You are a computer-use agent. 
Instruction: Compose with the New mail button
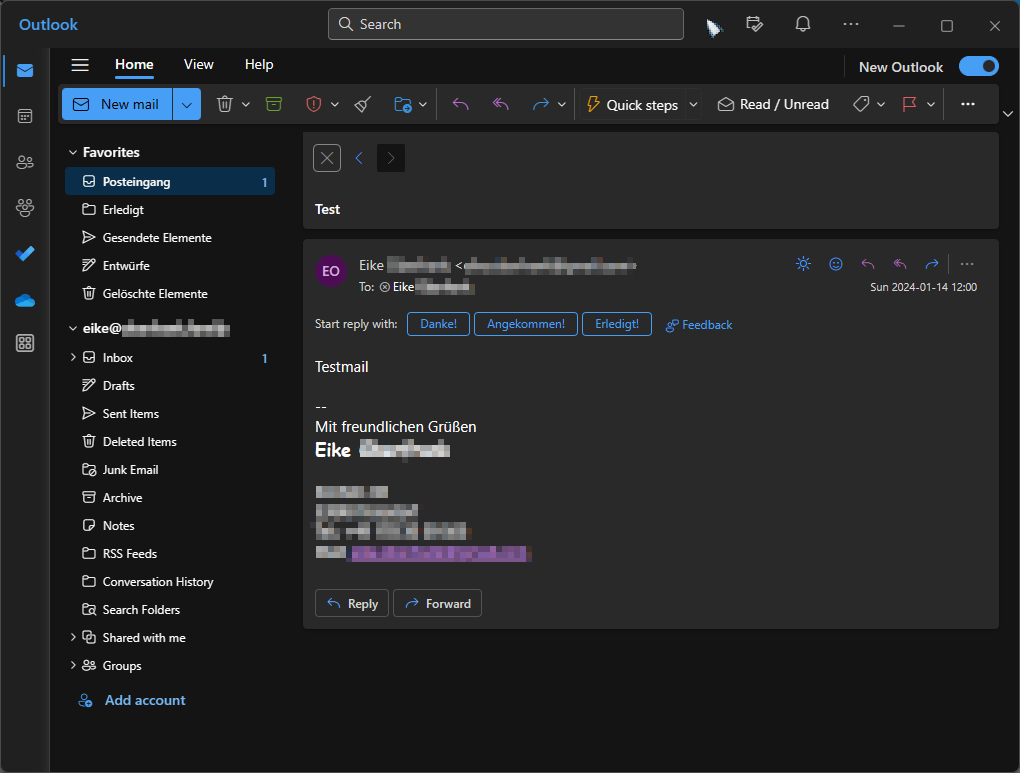tap(117, 105)
